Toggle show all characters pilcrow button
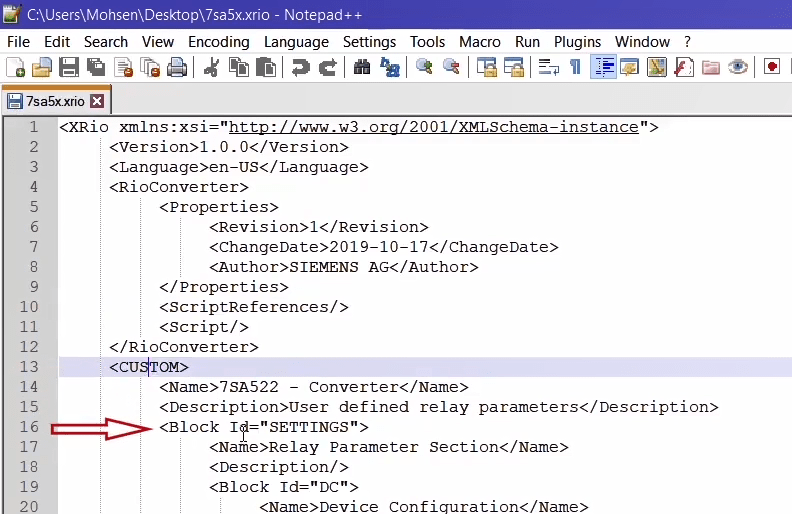This screenshot has width=792, height=514. tap(575, 68)
